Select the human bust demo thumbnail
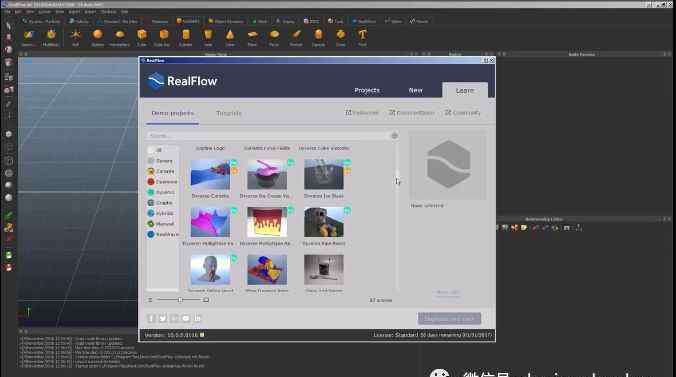The image size is (676, 377). click(210, 270)
